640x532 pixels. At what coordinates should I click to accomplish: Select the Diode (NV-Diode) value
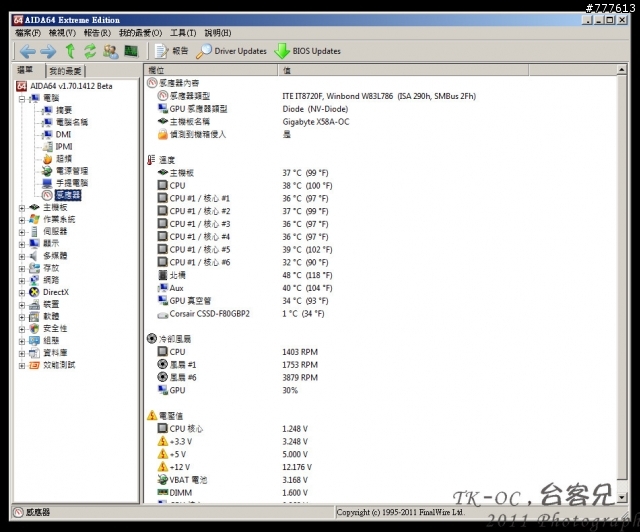[x=315, y=109]
